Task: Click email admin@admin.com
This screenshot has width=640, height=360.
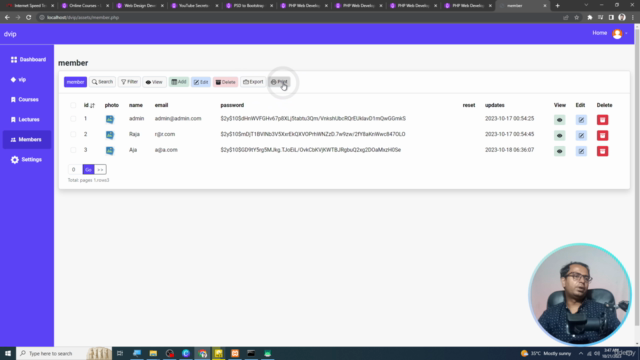Action: (178, 118)
